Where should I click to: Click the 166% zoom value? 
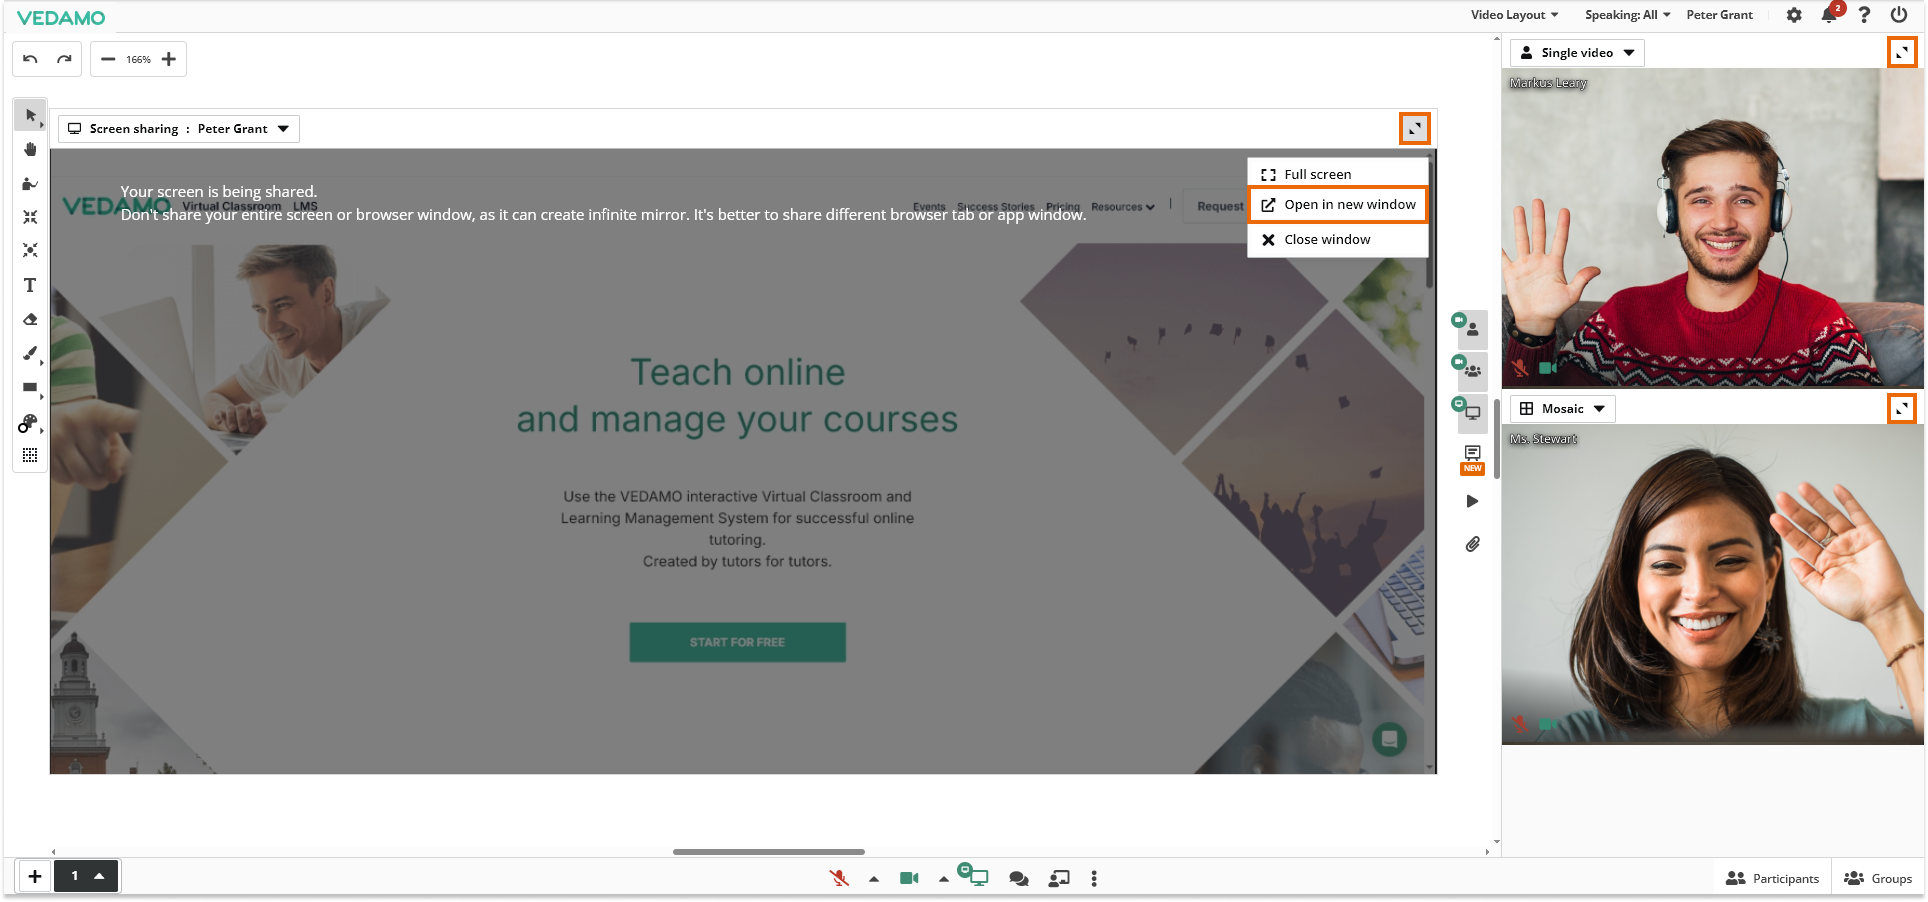(x=138, y=60)
